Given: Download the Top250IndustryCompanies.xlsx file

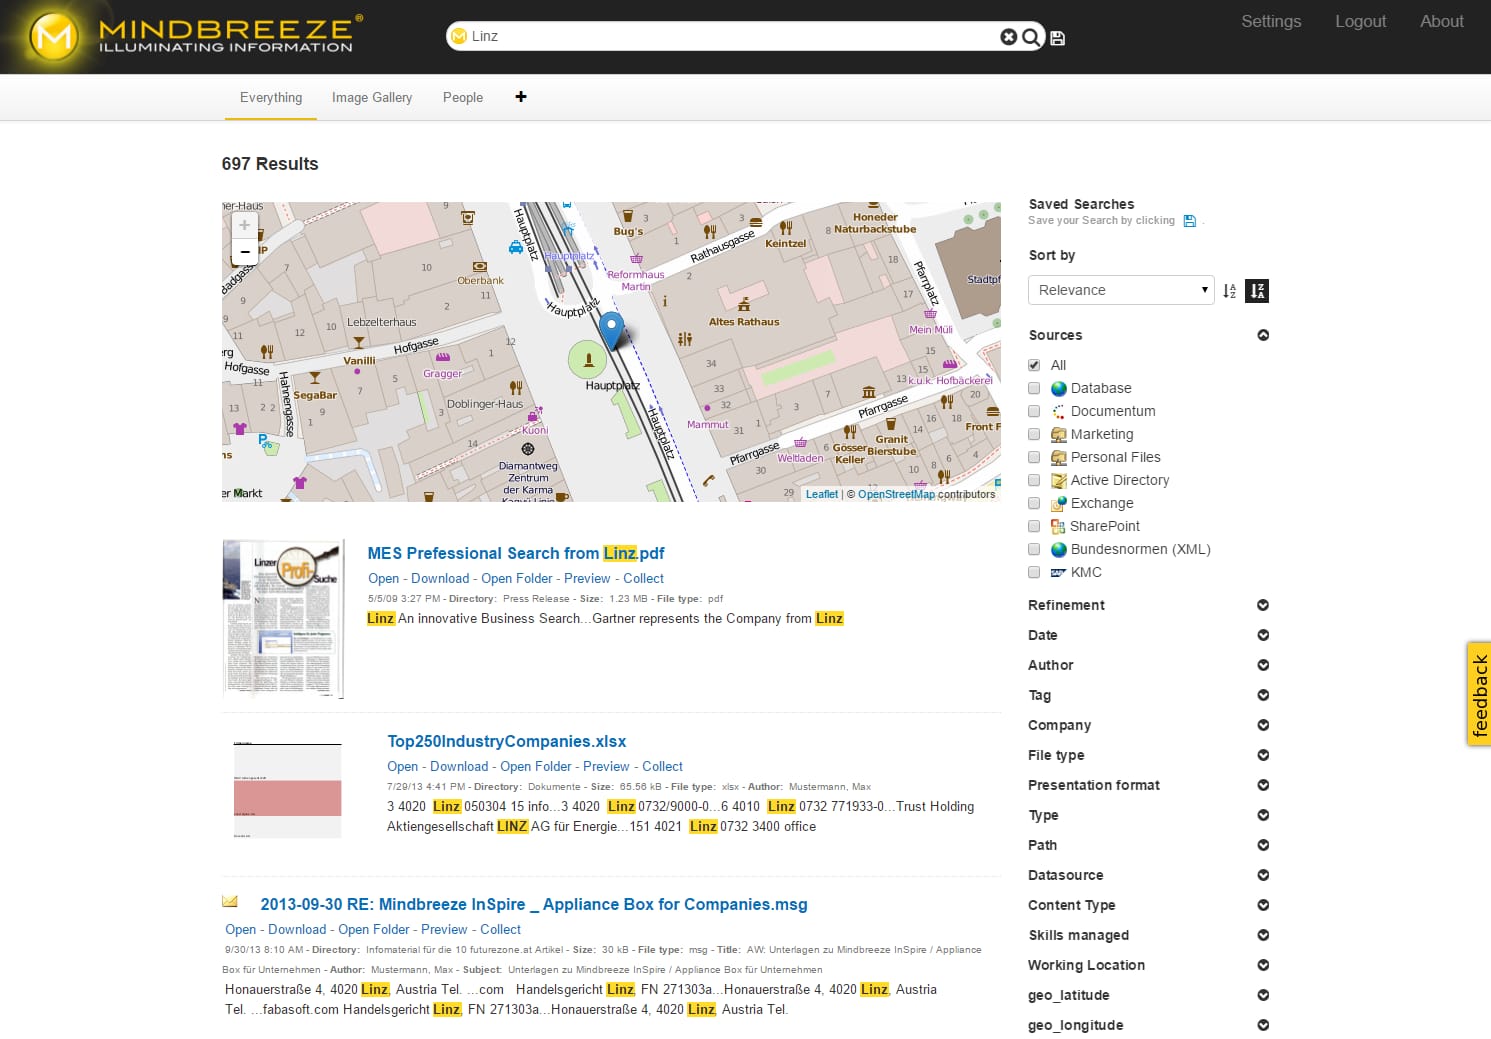Looking at the screenshot, I should click(459, 766).
